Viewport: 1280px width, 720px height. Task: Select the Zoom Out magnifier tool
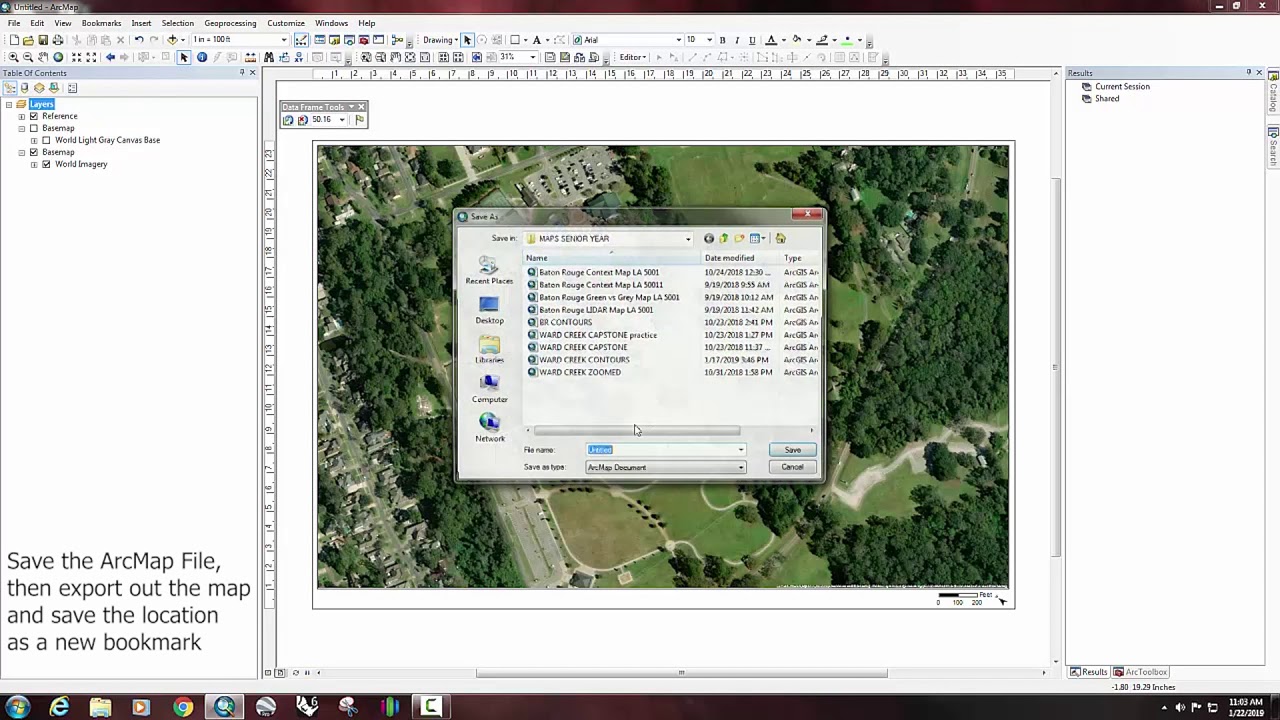tap(28, 57)
